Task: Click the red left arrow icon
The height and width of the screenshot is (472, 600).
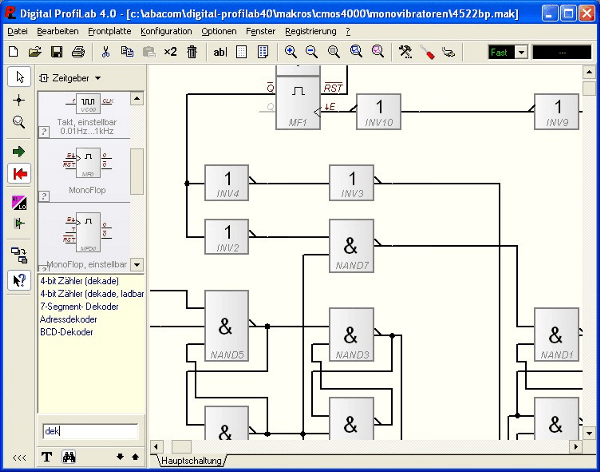Action: pos(20,174)
